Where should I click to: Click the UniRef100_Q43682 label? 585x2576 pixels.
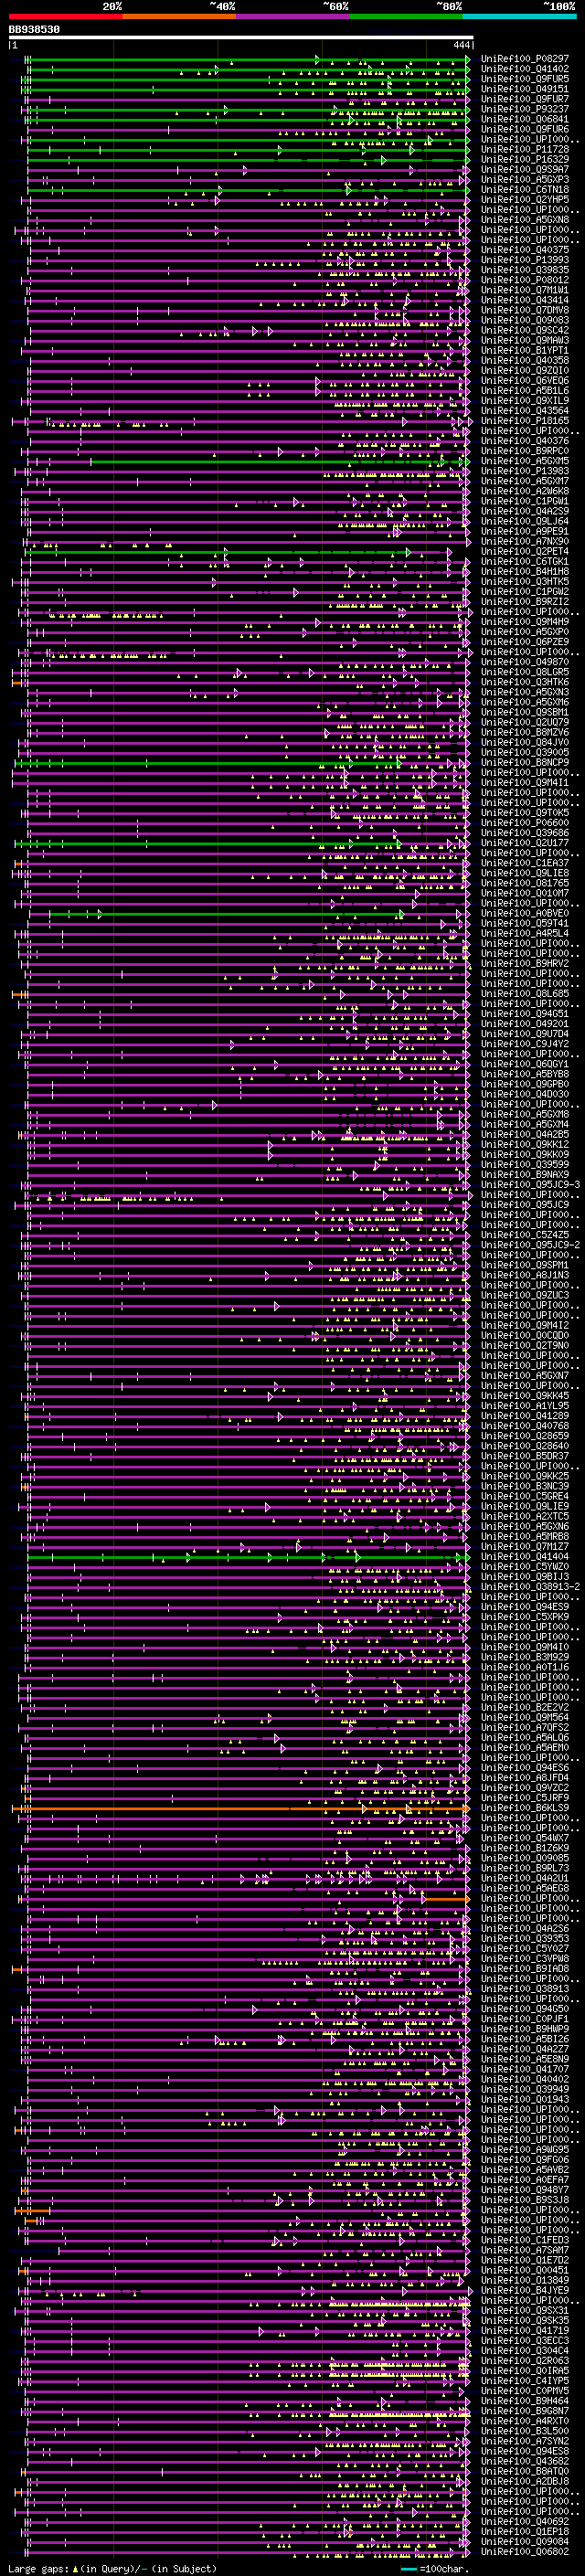click(524, 2461)
